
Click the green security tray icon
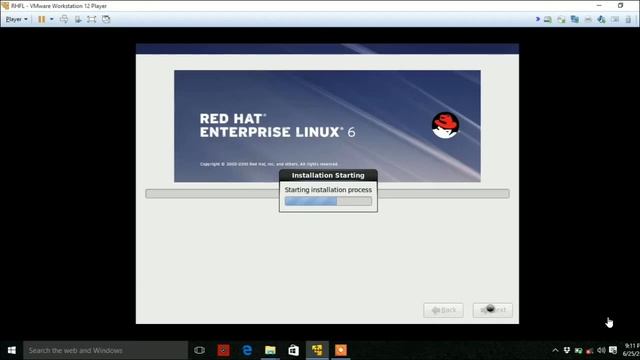click(x=578, y=350)
